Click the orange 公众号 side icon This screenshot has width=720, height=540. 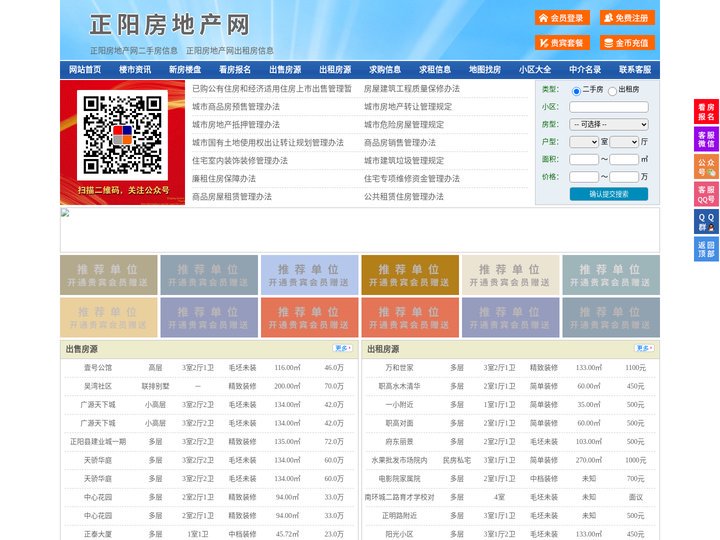pyautogui.click(x=706, y=167)
